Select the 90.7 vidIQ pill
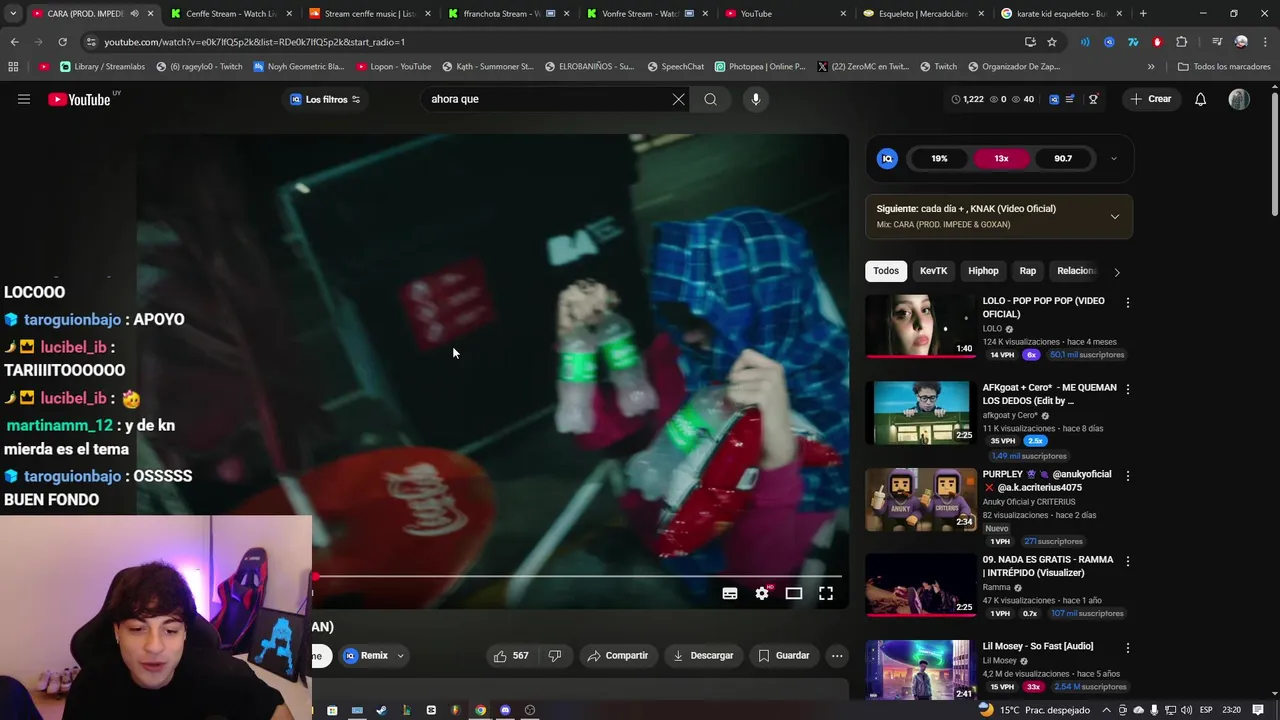Viewport: 1280px width, 720px height. 1063,158
